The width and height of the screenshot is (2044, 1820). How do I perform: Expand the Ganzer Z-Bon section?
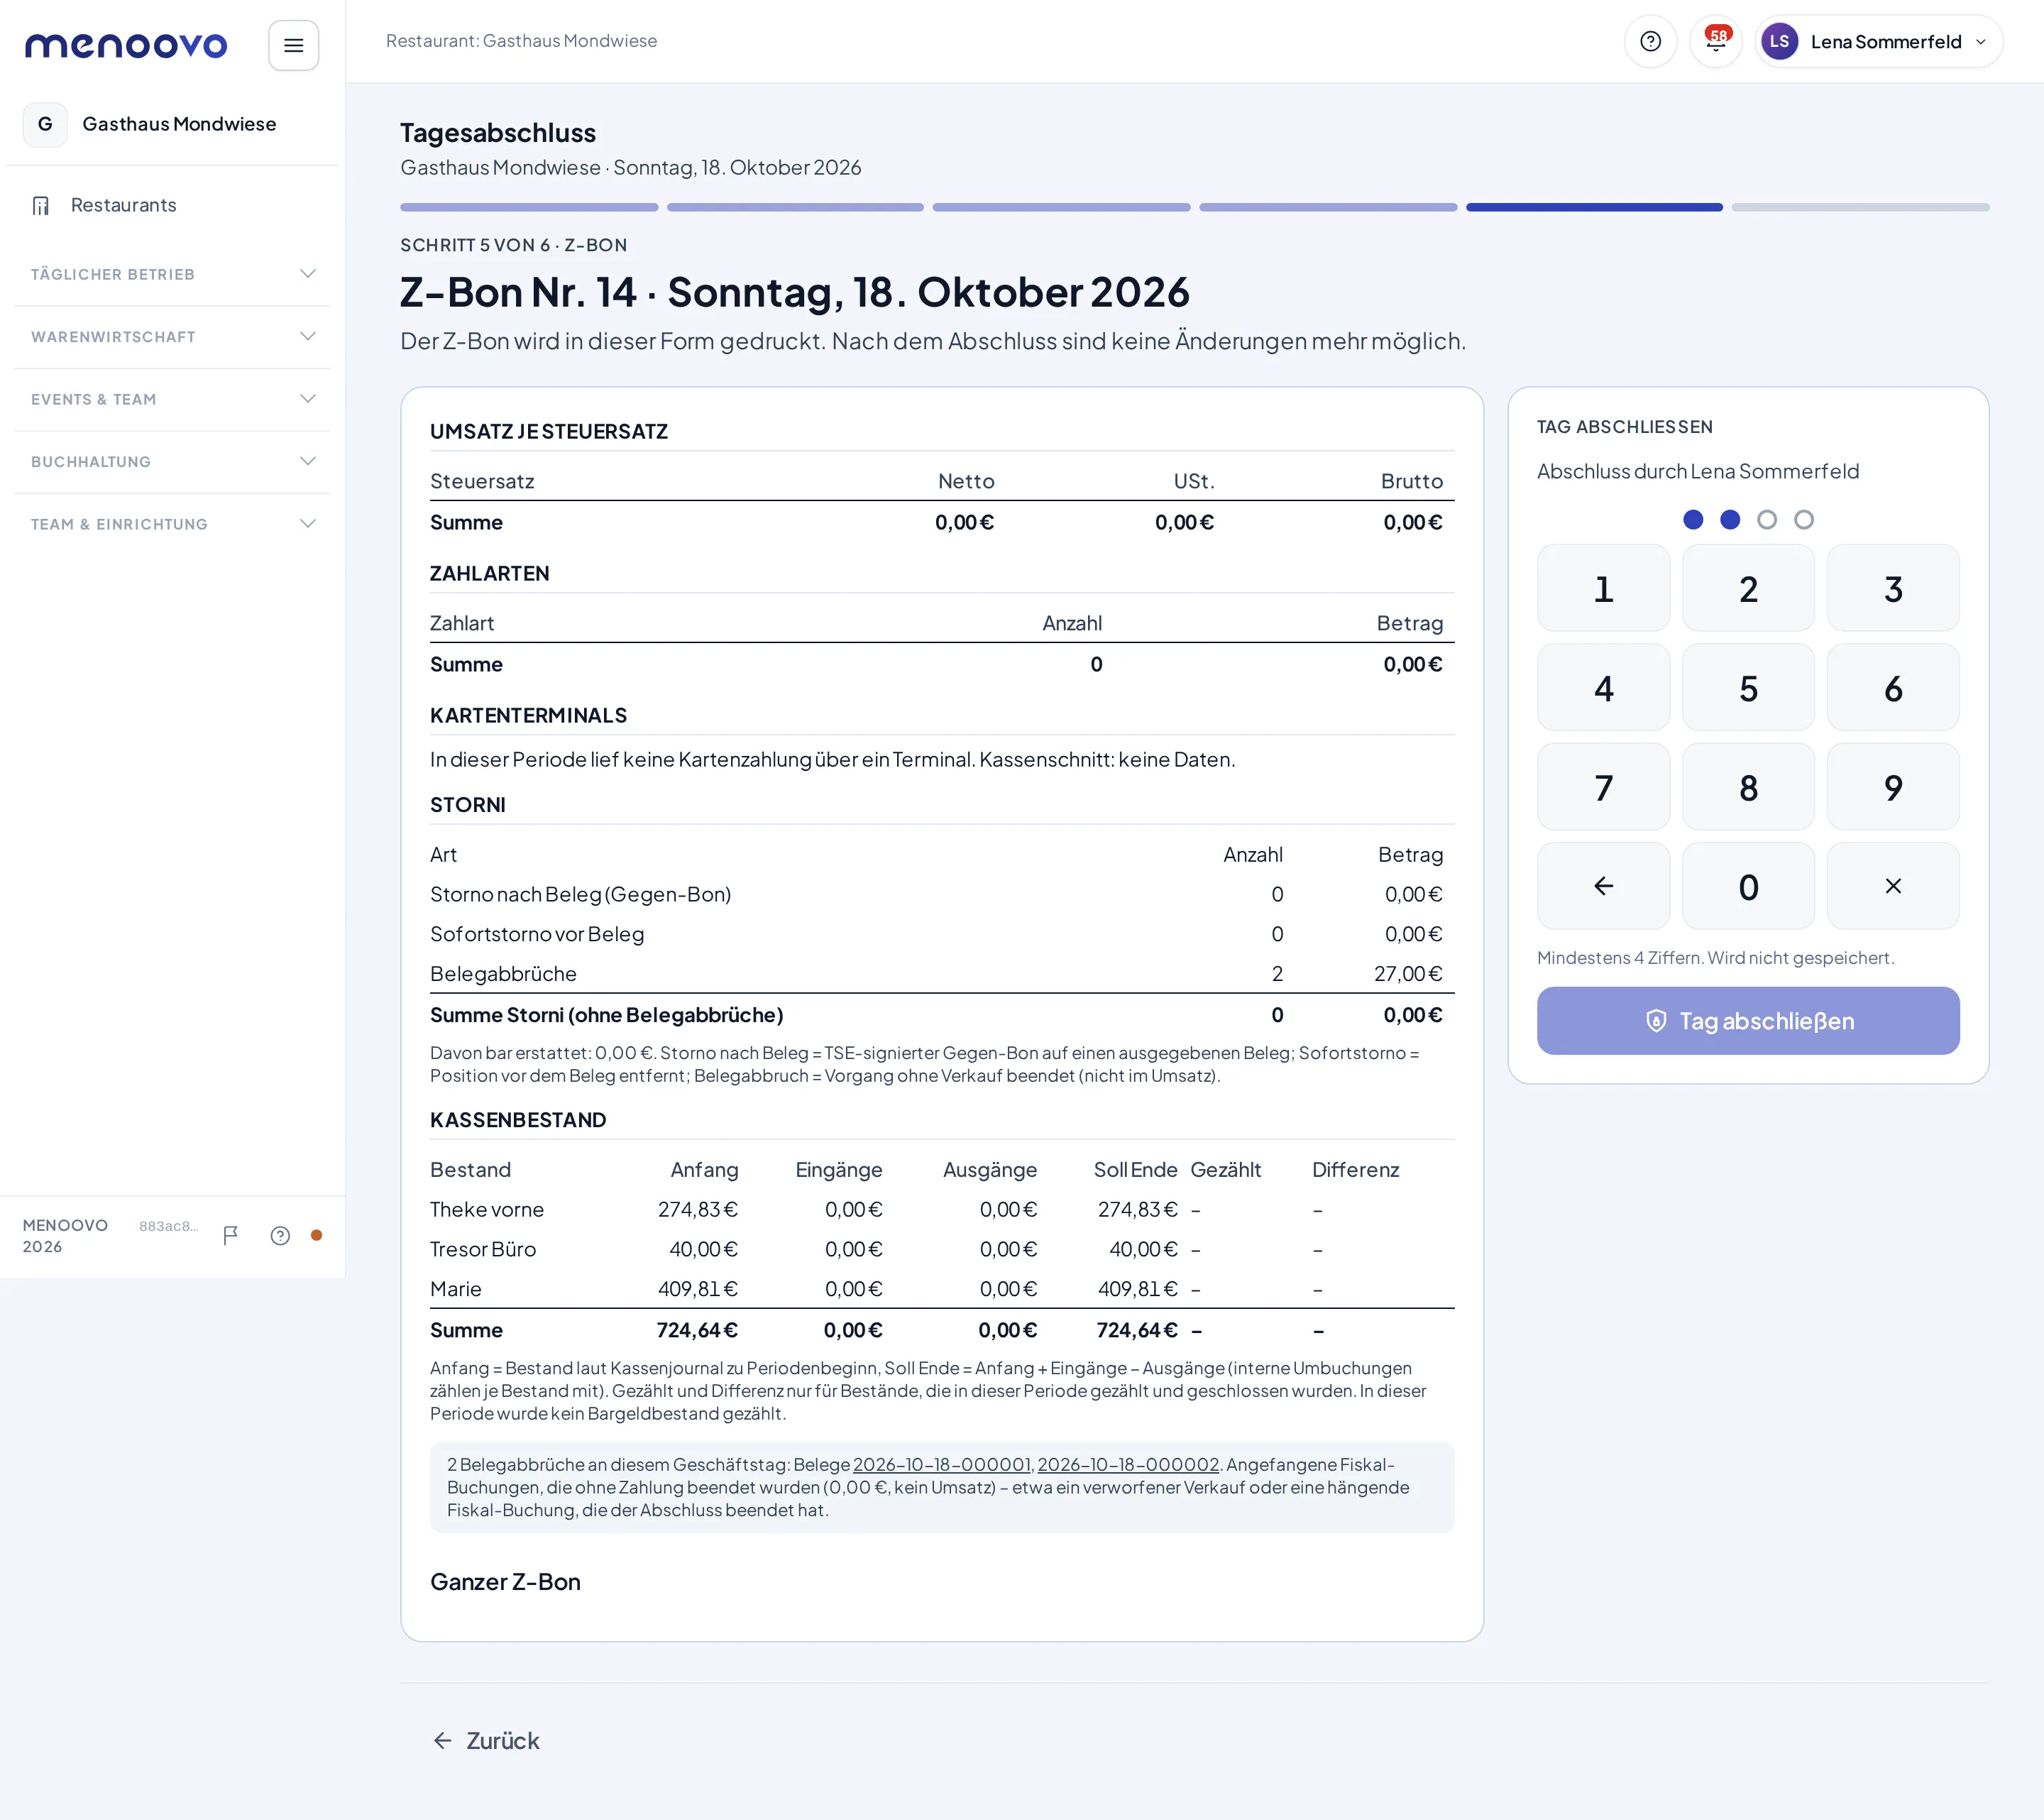pyautogui.click(x=505, y=1582)
